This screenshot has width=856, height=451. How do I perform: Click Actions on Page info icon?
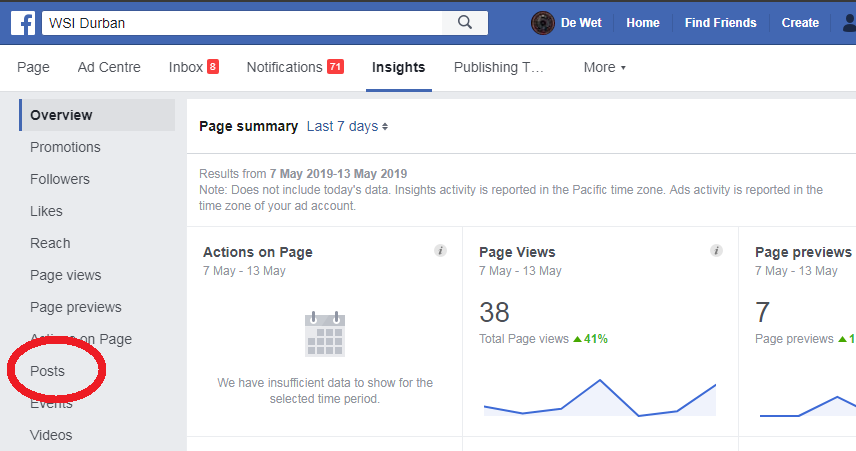(440, 251)
